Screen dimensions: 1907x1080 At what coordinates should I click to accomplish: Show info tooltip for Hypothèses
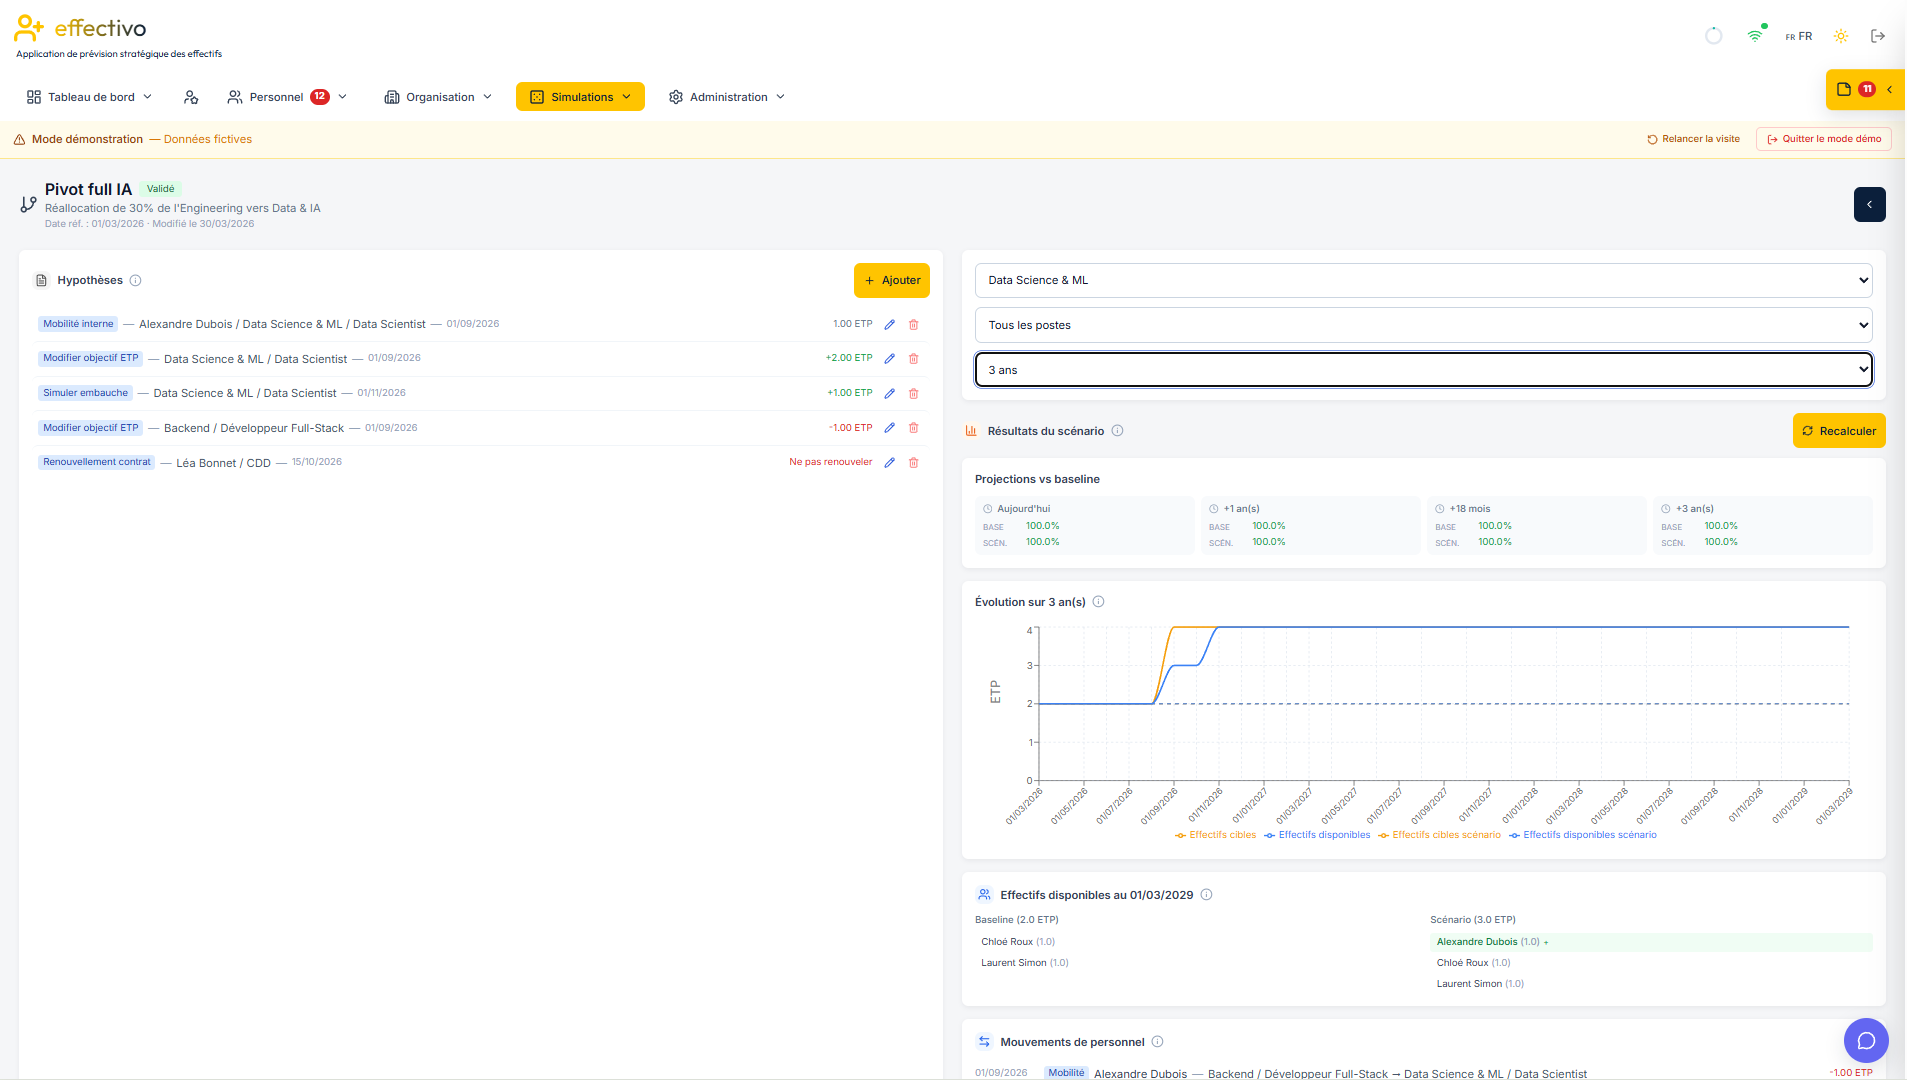pyautogui.click(x=136, y=281)
